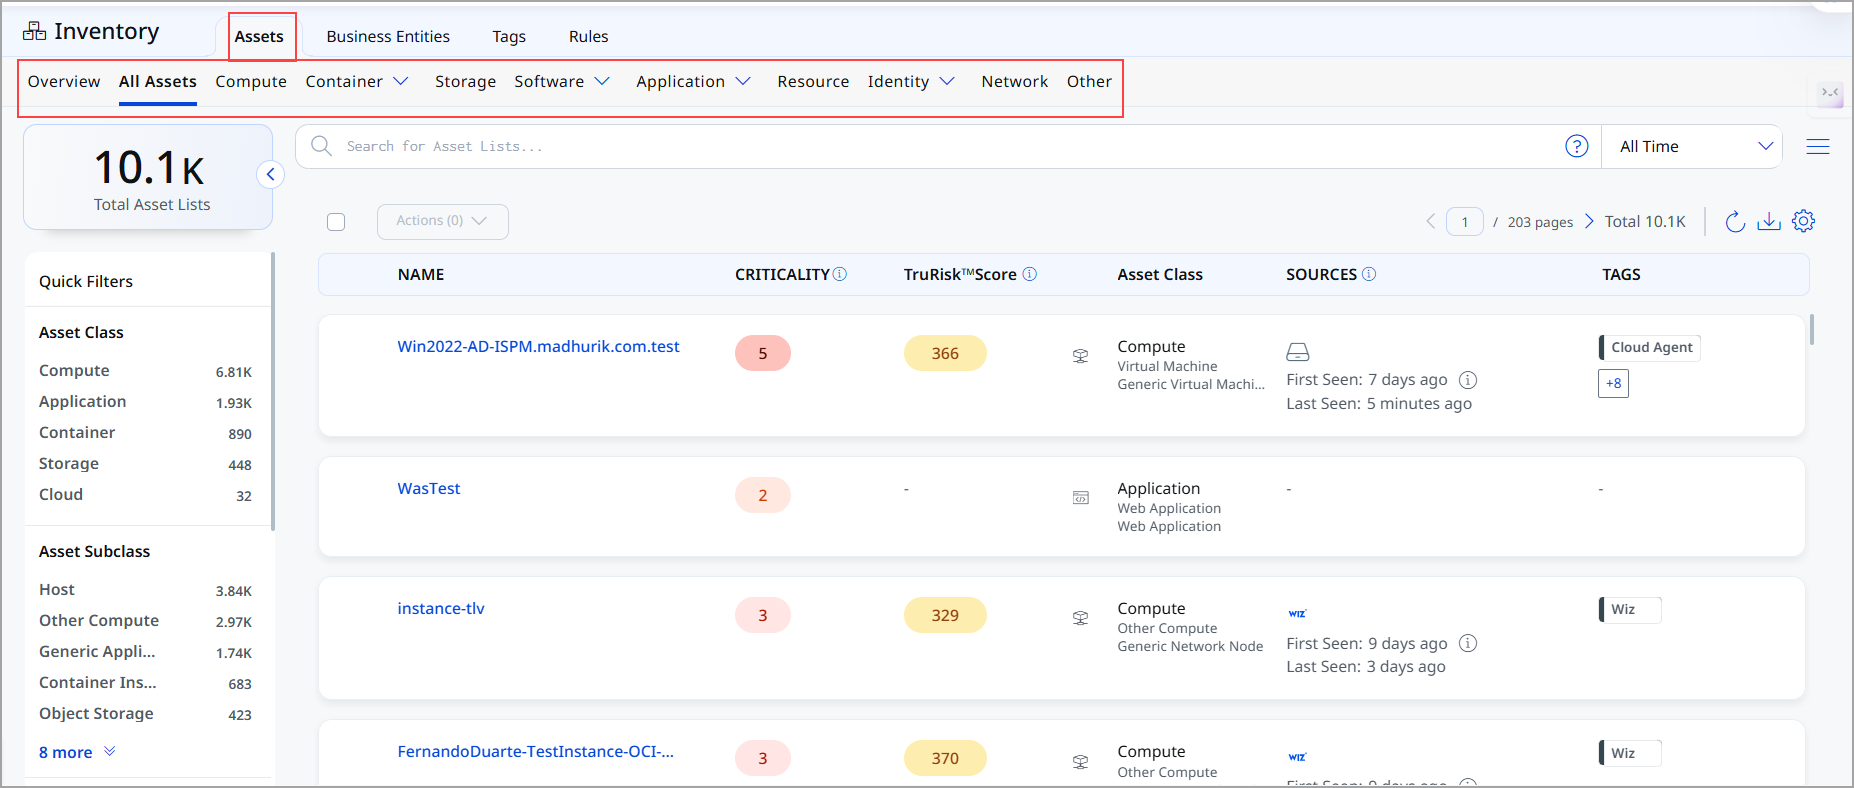Image resolution: width=1854 pixels, height=788 pixels.
Task: Click the asset class icon for FernandoDuarte-TestInstance
Action: coord(1081,761)
